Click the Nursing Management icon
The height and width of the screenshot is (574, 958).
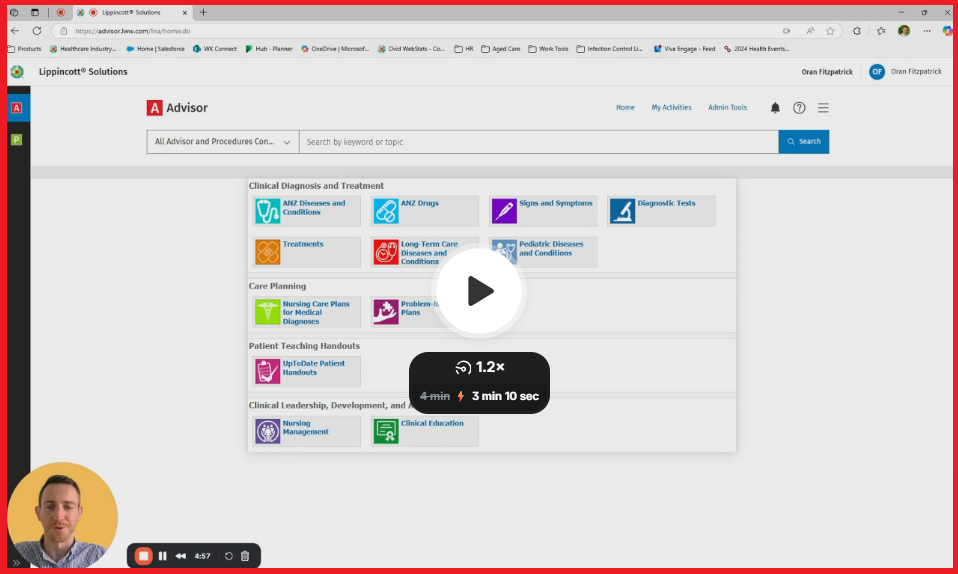pos(267,431)
